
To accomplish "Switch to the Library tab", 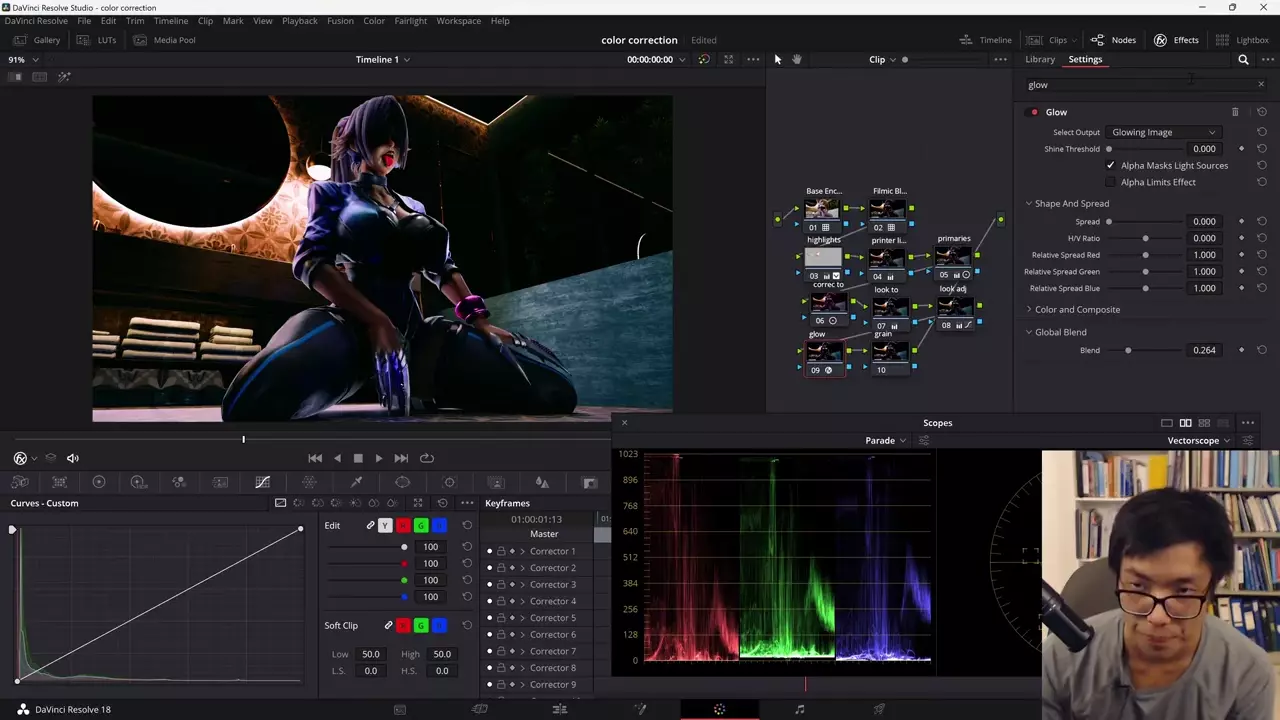I will 1039,60.
